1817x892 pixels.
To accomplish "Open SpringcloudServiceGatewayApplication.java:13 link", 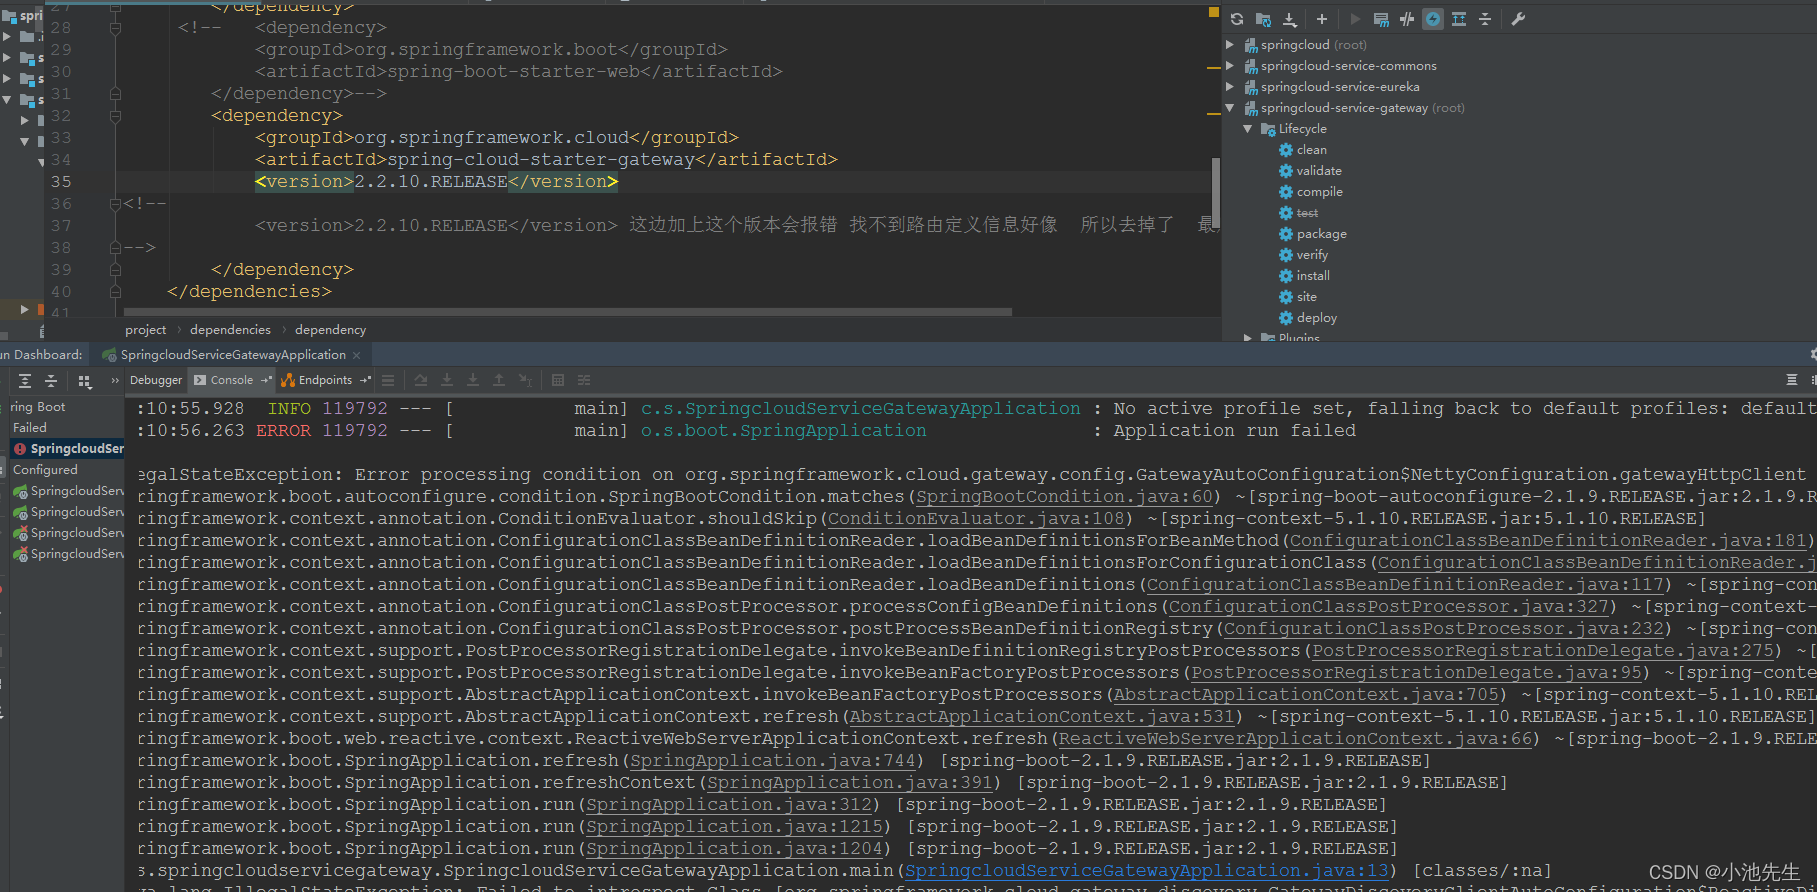I will (x=1147, y=871).
